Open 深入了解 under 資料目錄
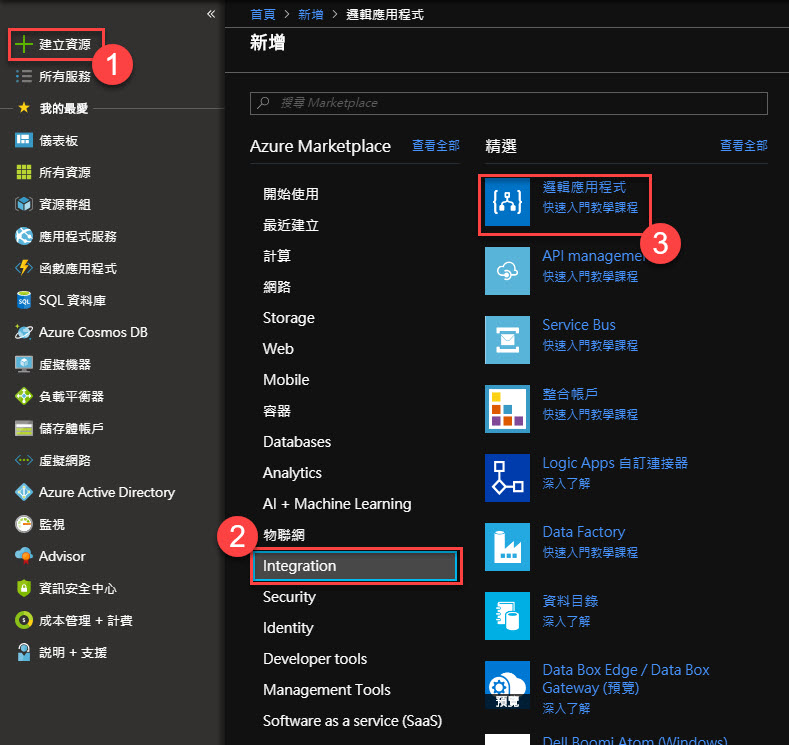 tap(566, 621)
